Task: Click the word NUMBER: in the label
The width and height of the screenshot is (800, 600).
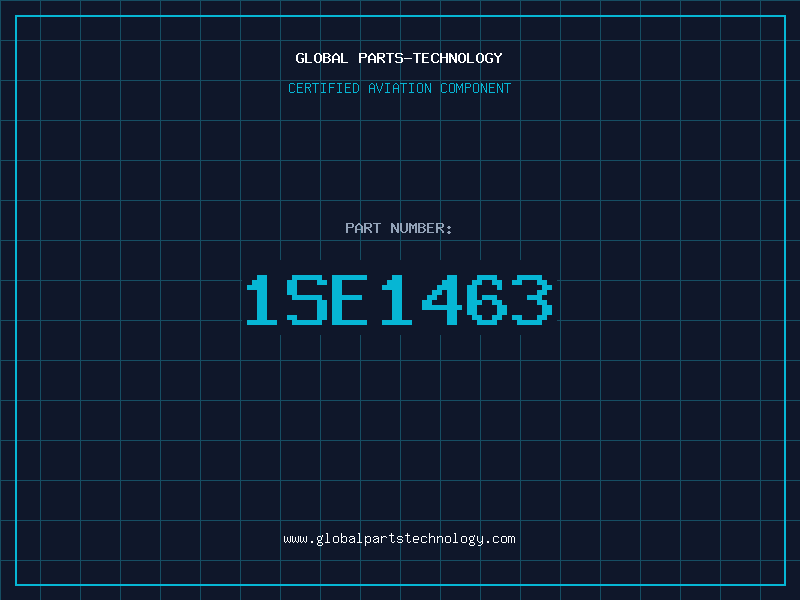Action: coord(420,228)
